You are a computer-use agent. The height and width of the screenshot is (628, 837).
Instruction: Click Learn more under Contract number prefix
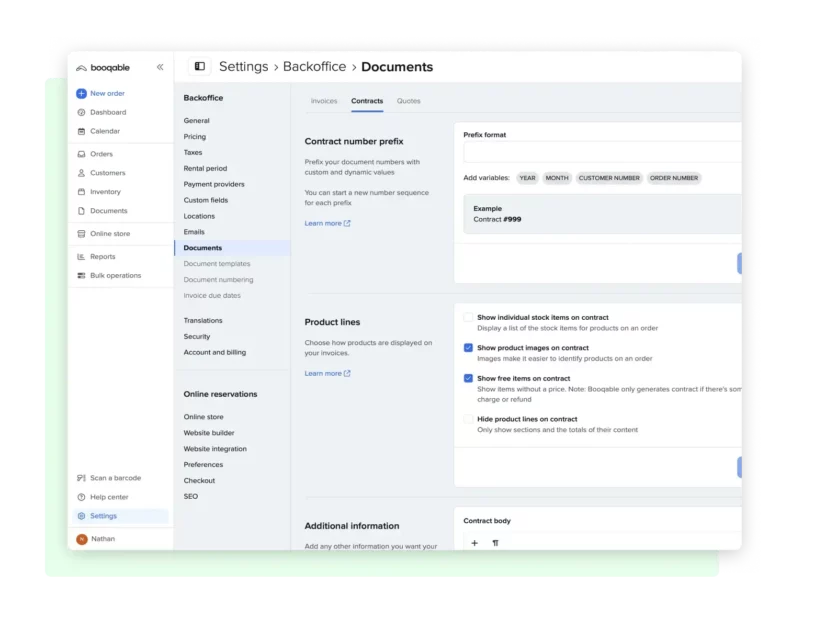(327, 223)
